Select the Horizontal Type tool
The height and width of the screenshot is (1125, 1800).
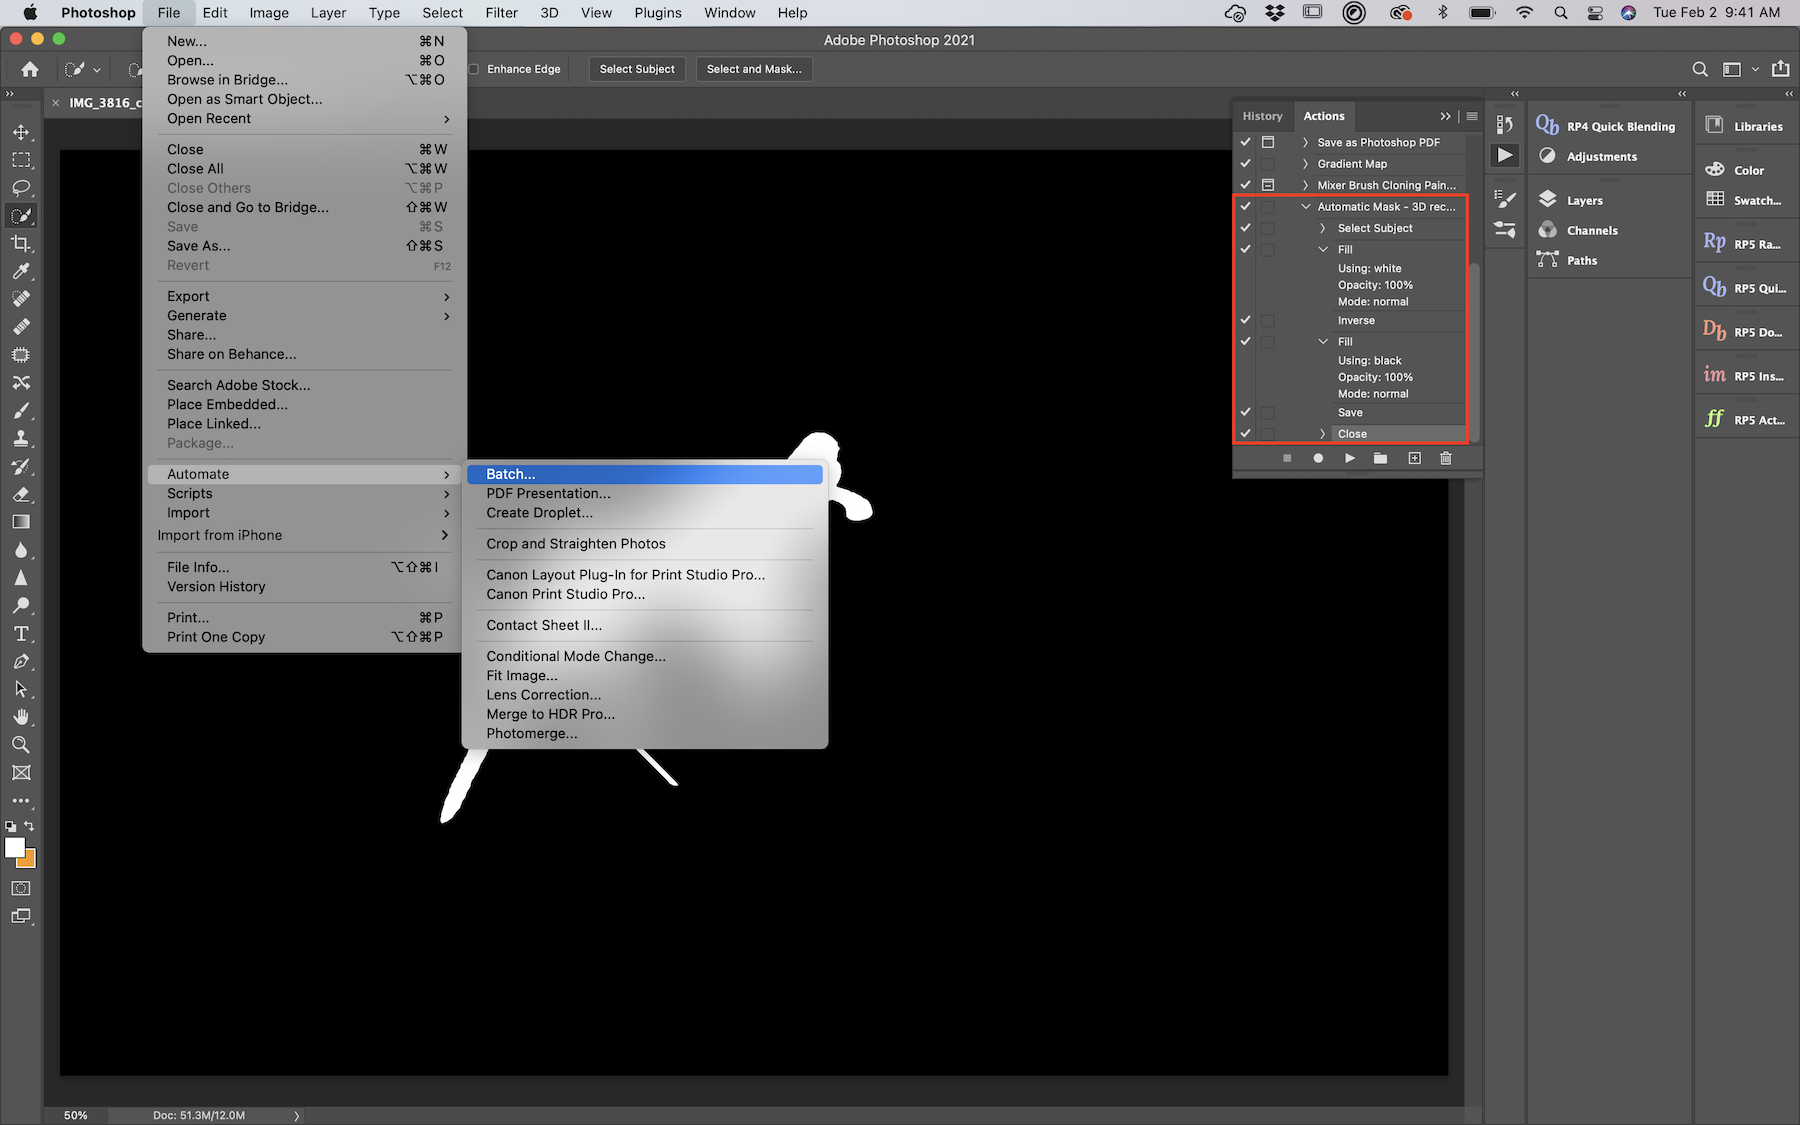[20, 634]
